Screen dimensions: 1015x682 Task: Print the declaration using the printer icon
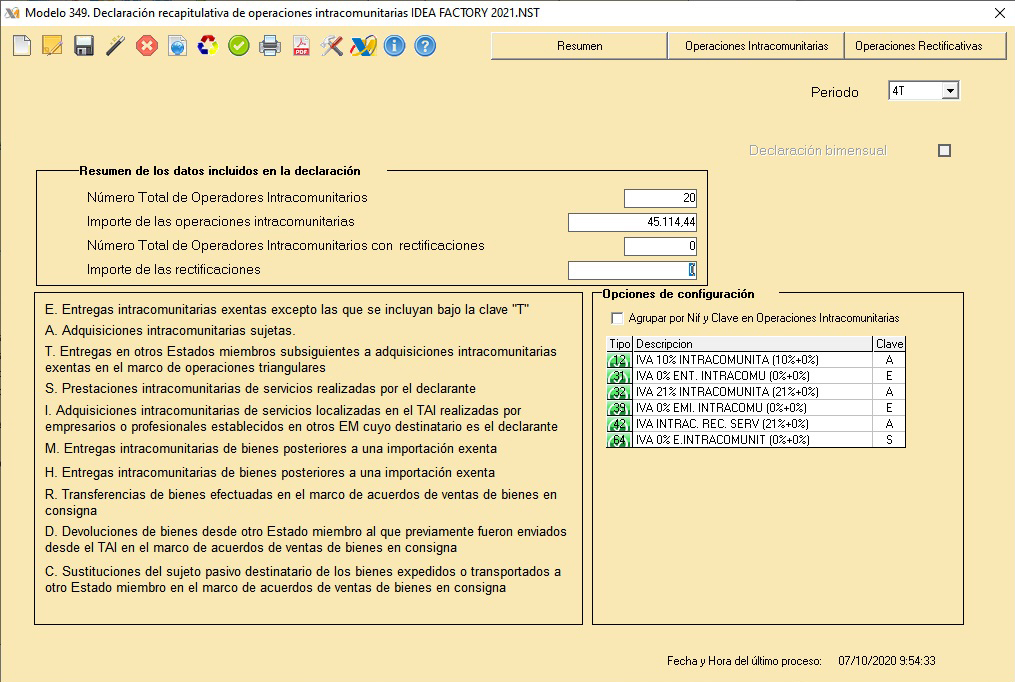coord(270,46)
